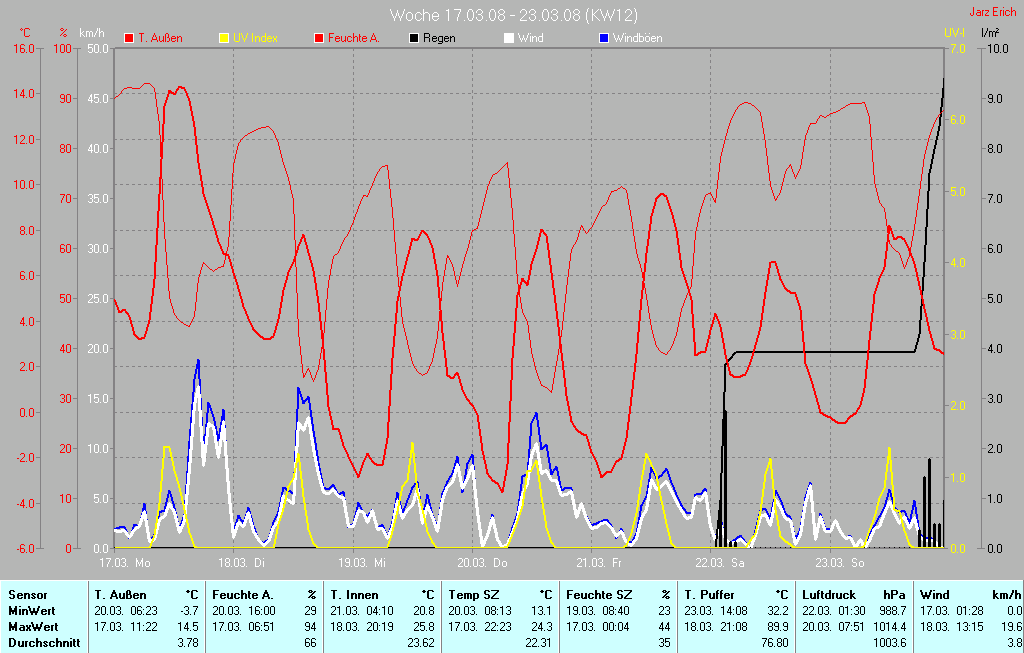Click the Luftdruck column header
The image size is (1024, 653).
(x=829, y=595)
